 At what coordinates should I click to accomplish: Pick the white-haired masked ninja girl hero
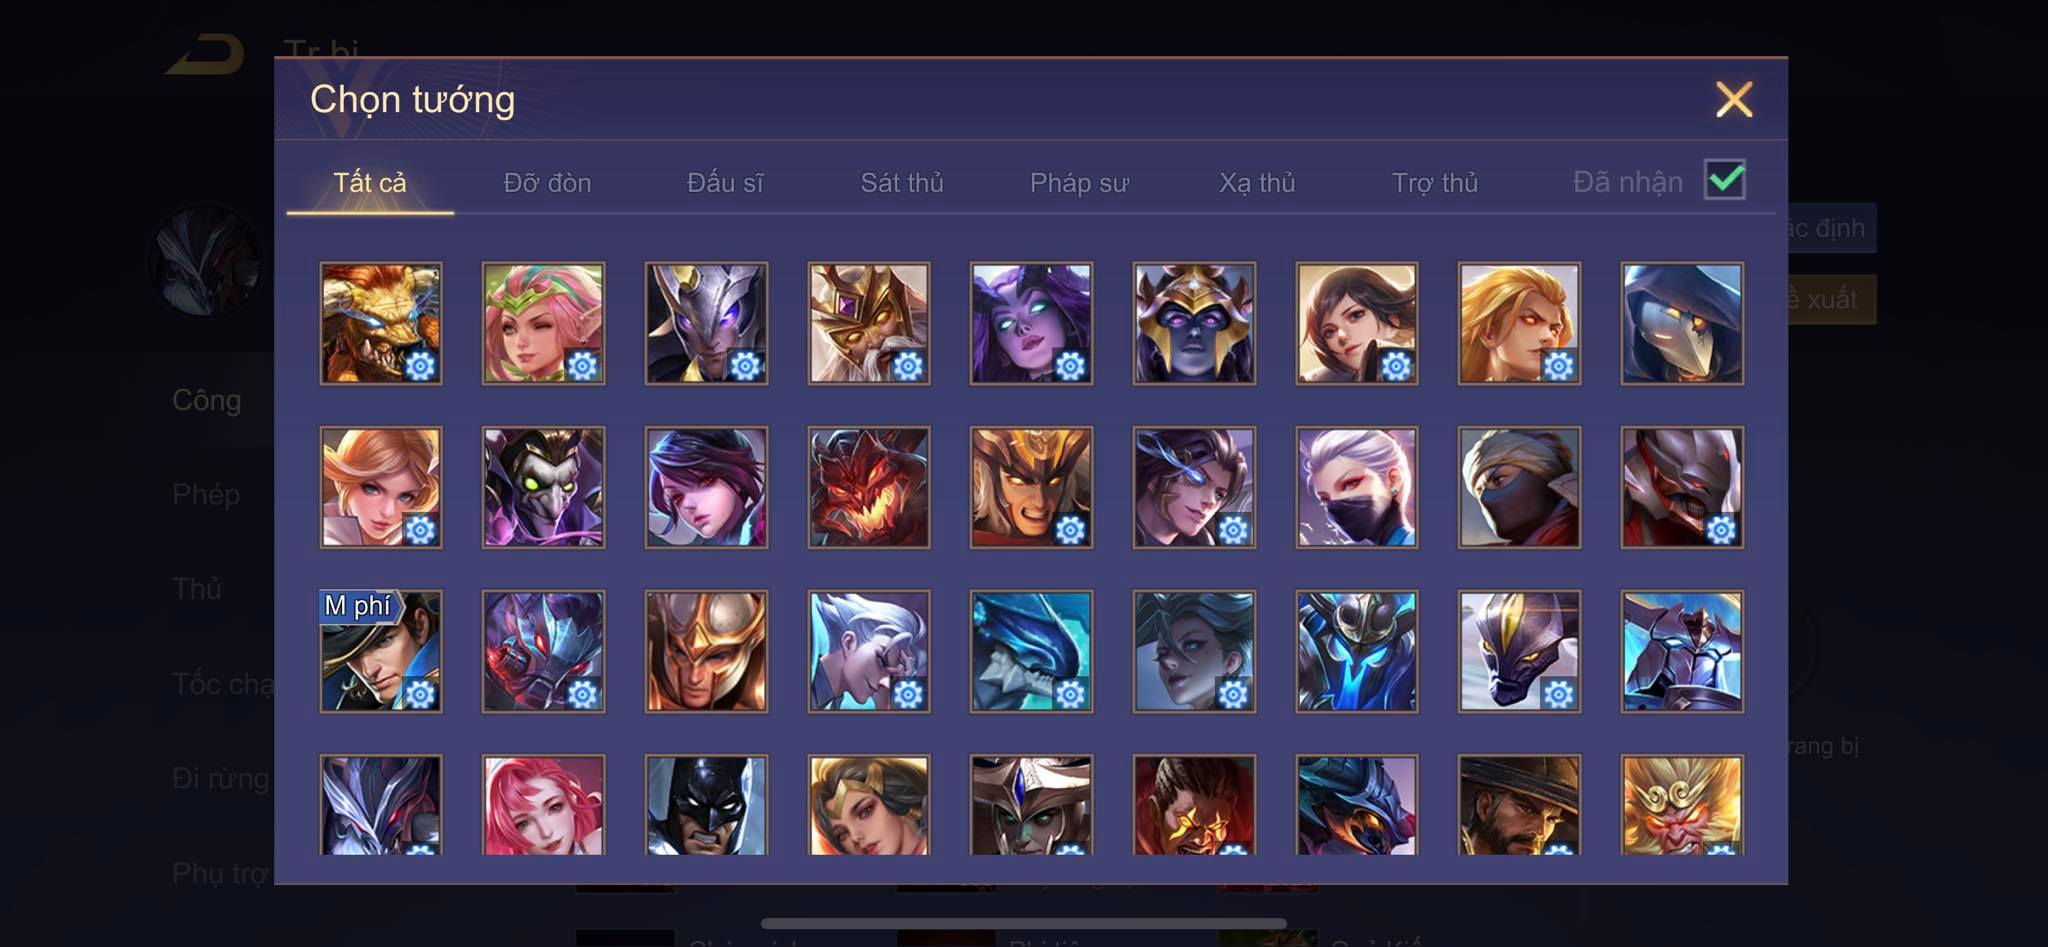point(1357,487)
